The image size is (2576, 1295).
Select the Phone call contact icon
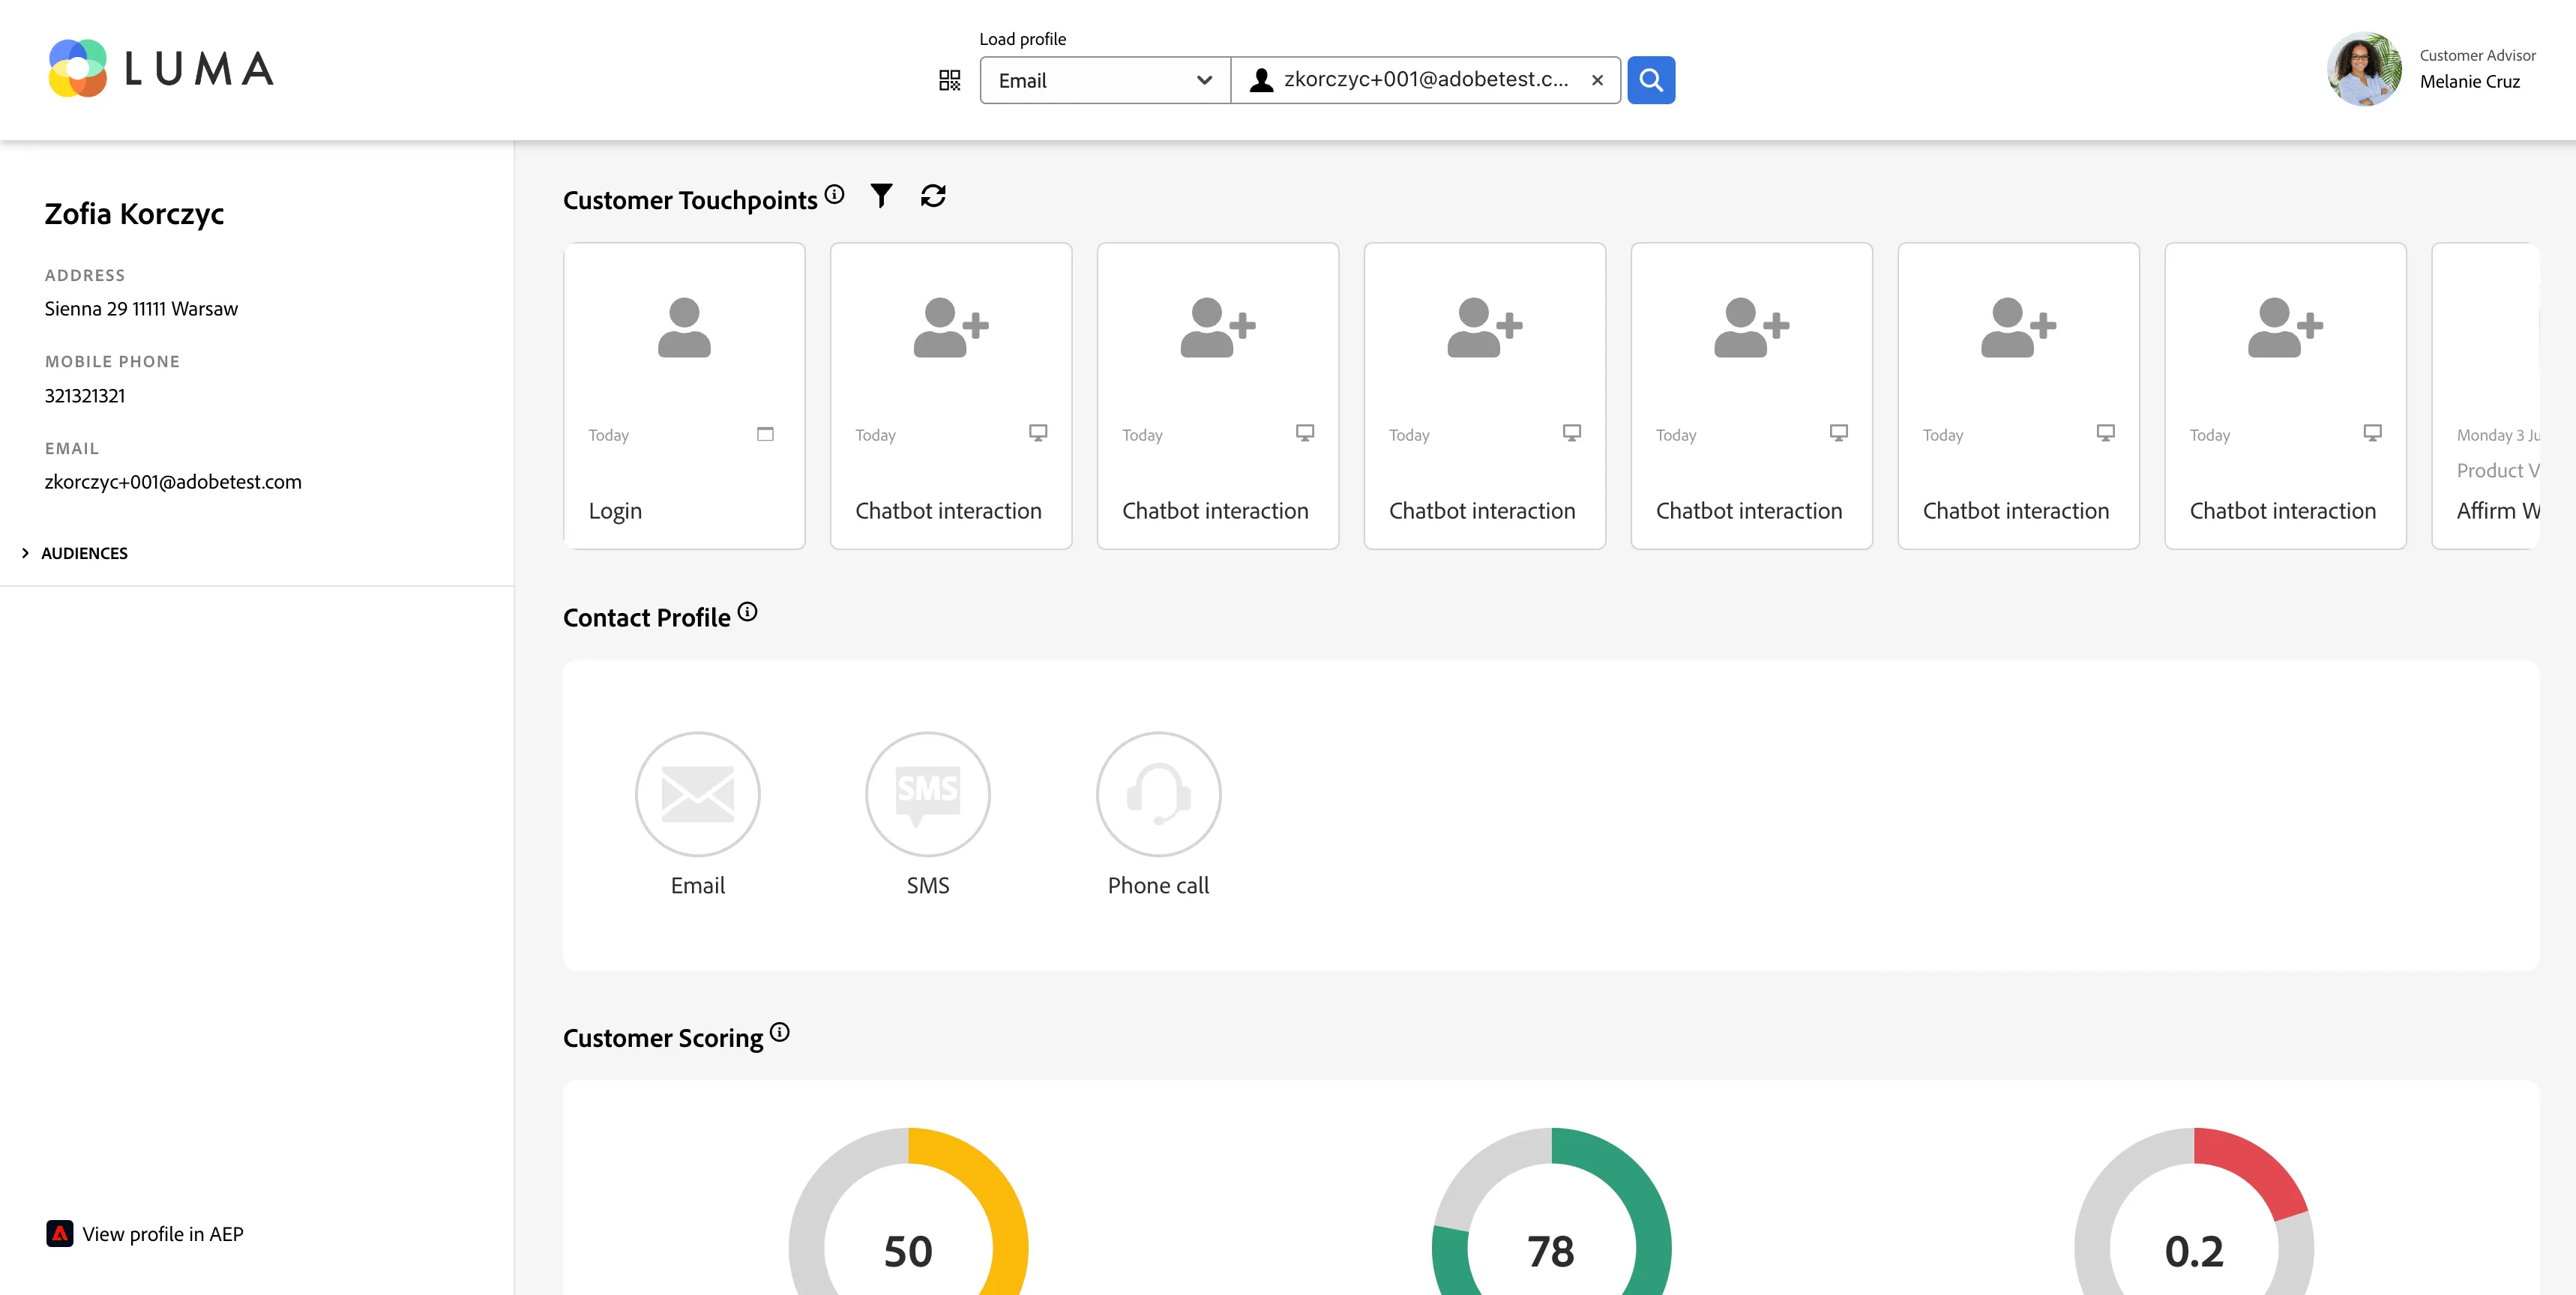(1158, 794)
